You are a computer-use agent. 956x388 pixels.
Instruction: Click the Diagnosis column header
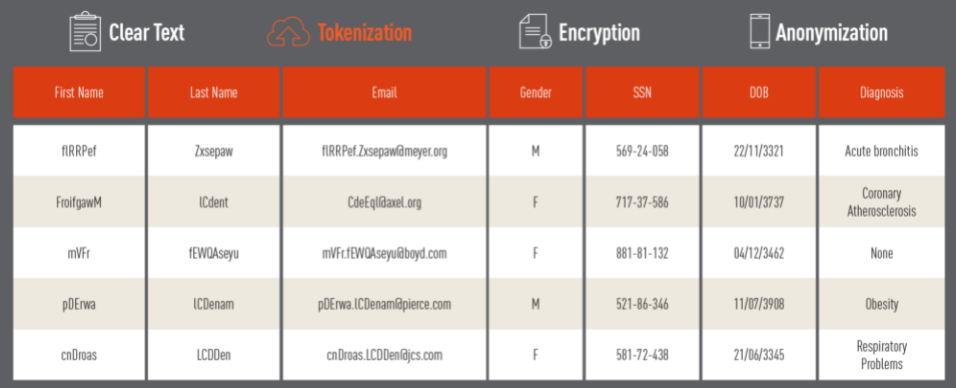click(x=882, y=92)
